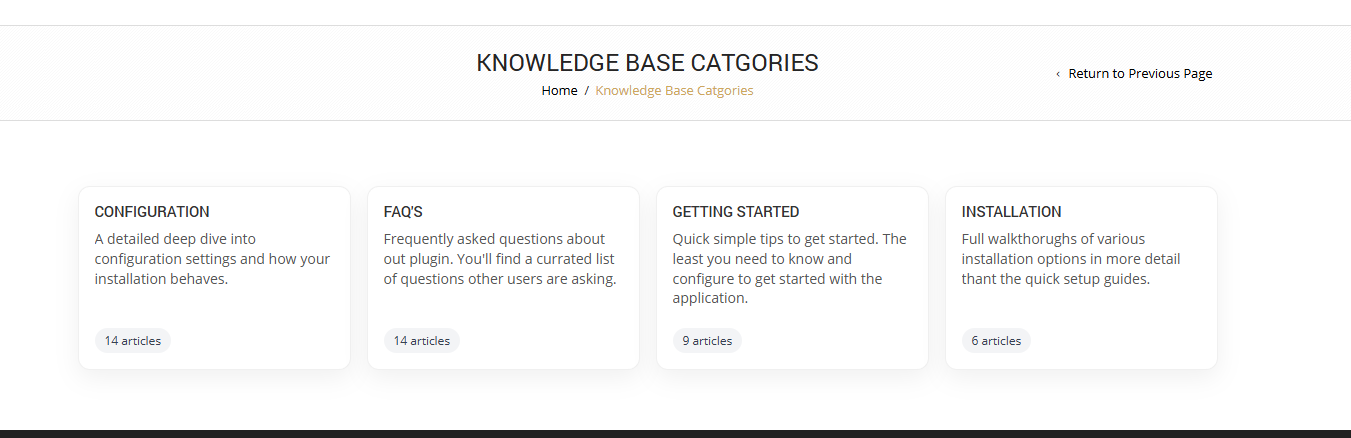
Task: Select the Configuration description text
Action: pyautogui.click(x=212, y=259)
